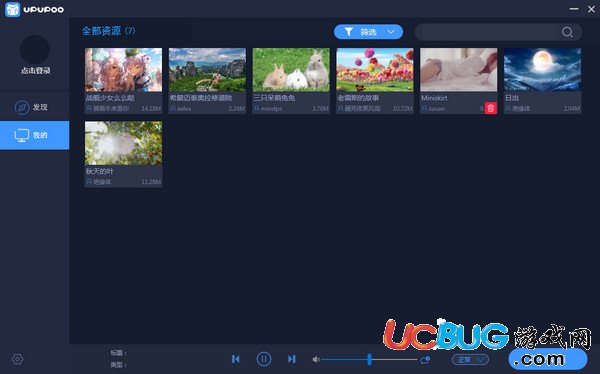Toggle the loop playback mode icon
Screen dimensions: 600x374
tap(425, 359)
